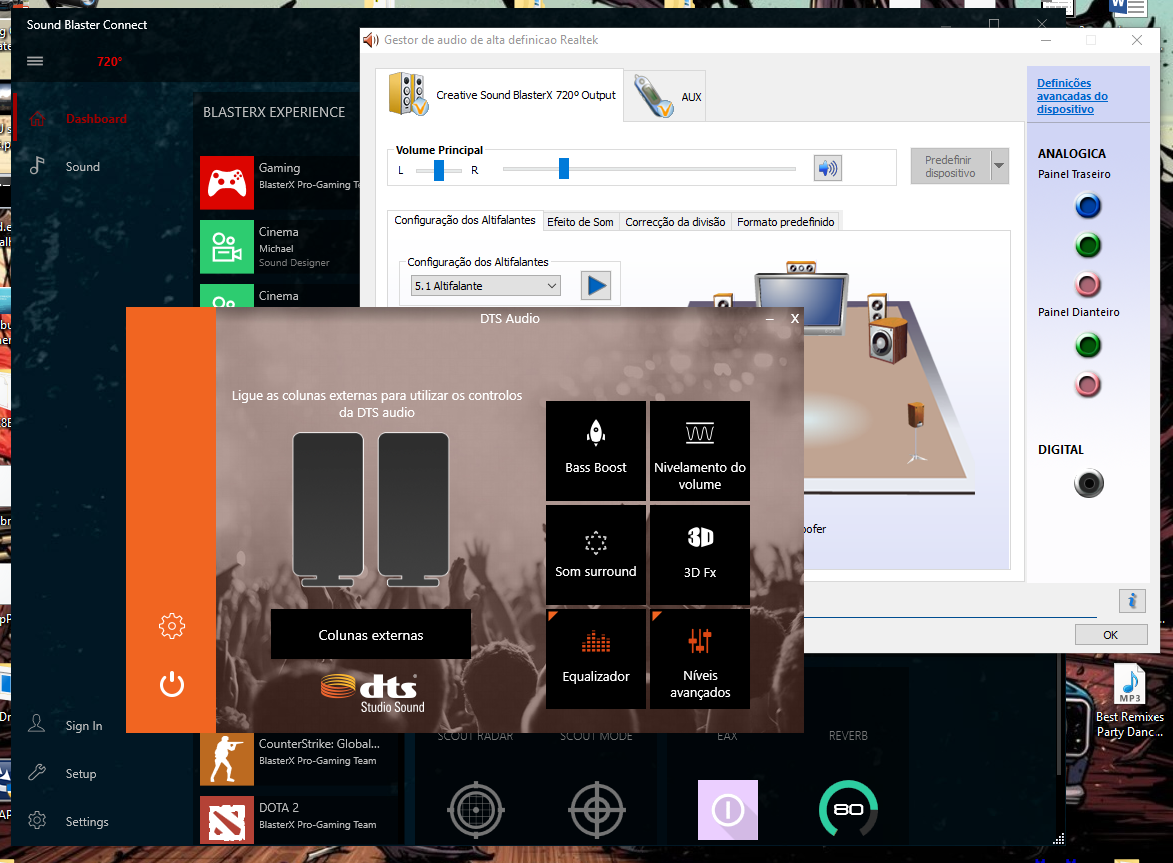The image size is (1173, 863).
Task: Click the center speaker above the monitor
Action: point(800,267)
